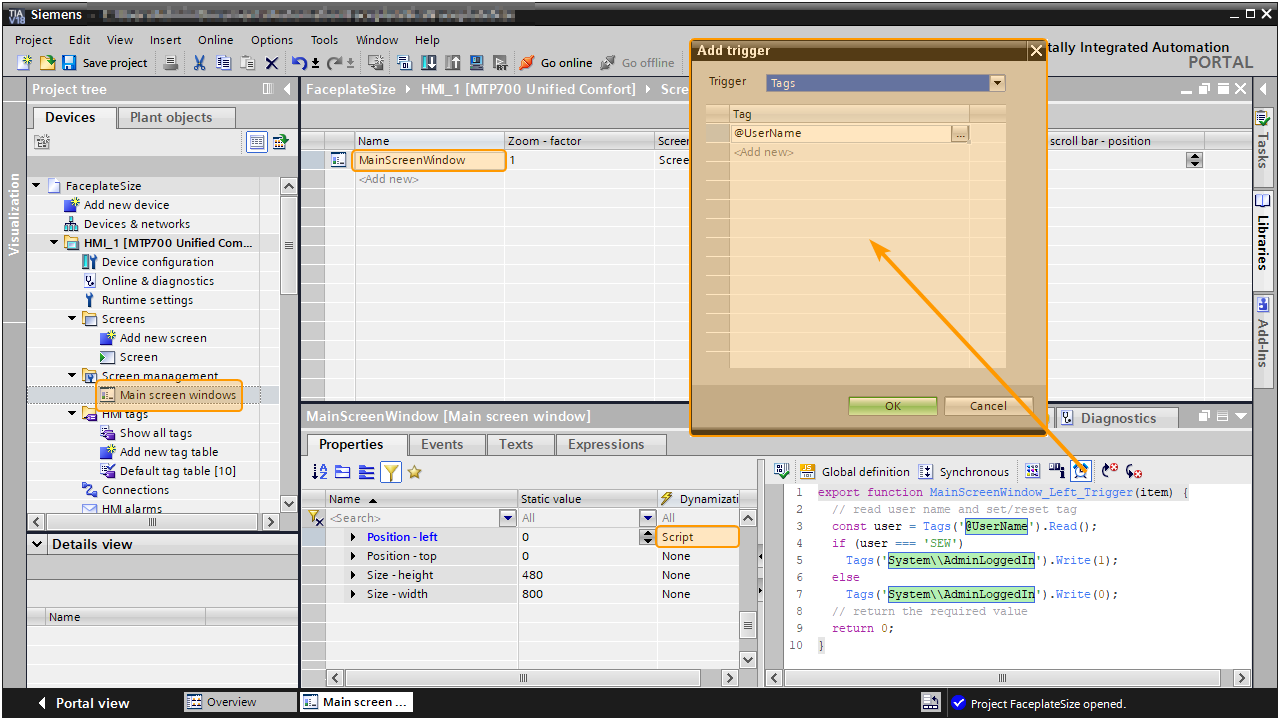Expand the Position - left property row
Viewport: 1280px width, 720px height.
(353, 537)
